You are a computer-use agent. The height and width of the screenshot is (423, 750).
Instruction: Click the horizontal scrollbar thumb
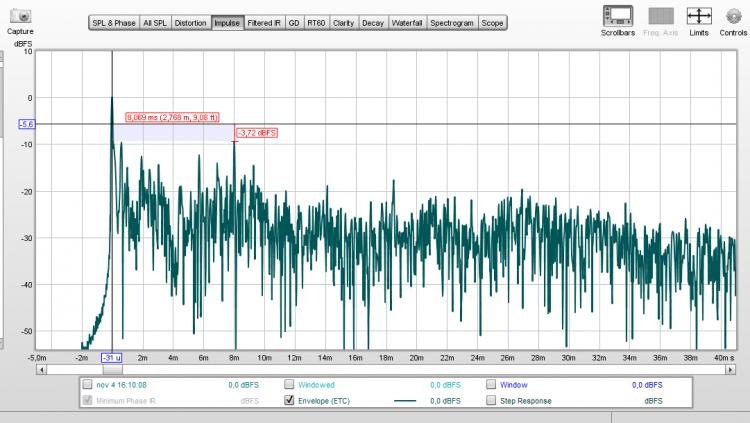[x=112, y=369]
